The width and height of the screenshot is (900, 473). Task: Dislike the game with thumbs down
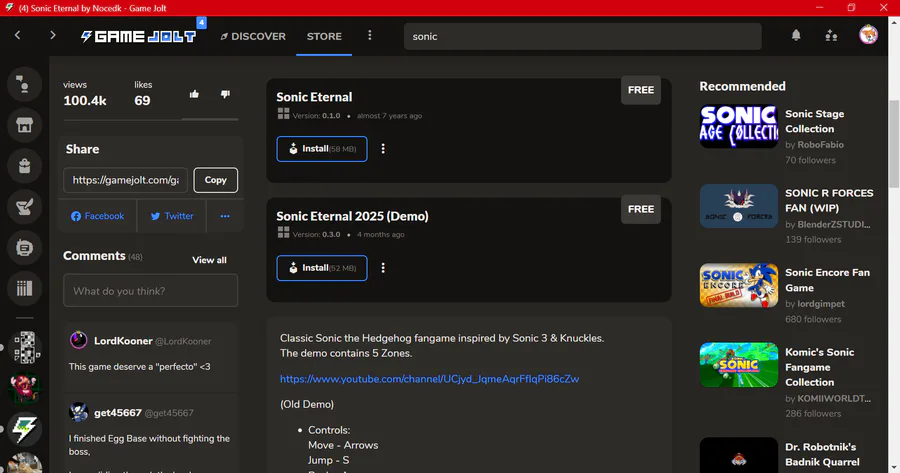click(x=225, y=94)
